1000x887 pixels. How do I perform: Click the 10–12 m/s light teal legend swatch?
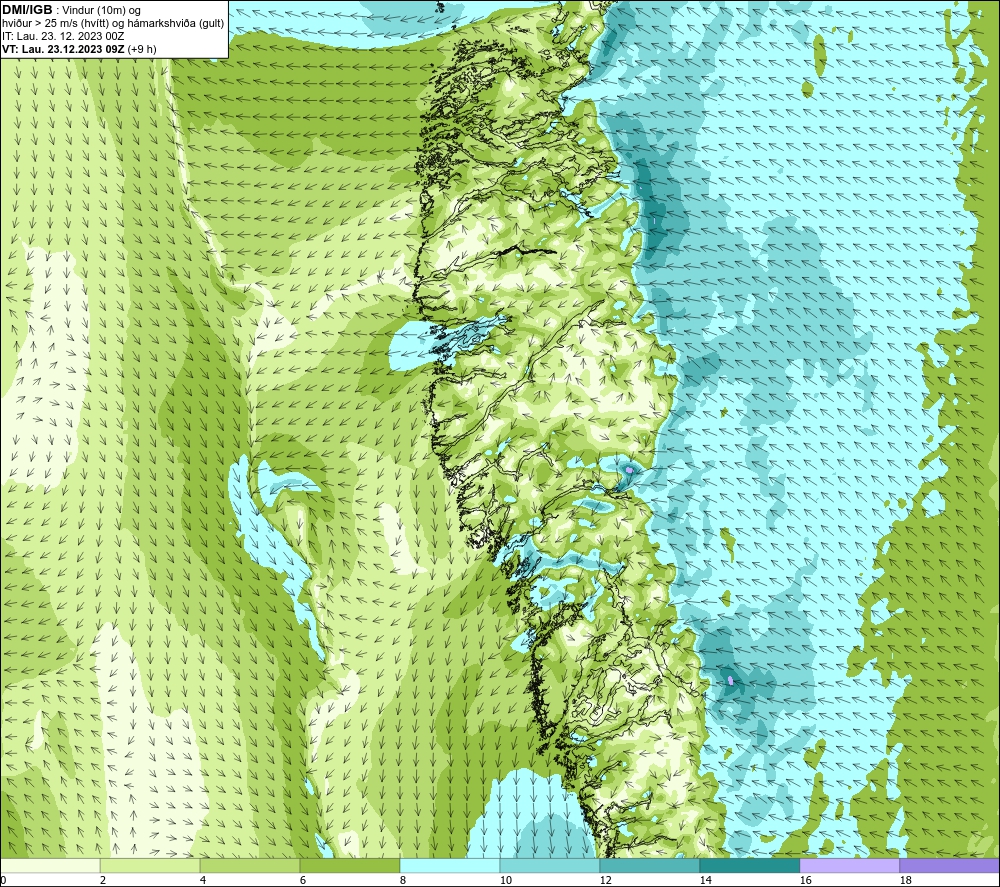point(550,865)
